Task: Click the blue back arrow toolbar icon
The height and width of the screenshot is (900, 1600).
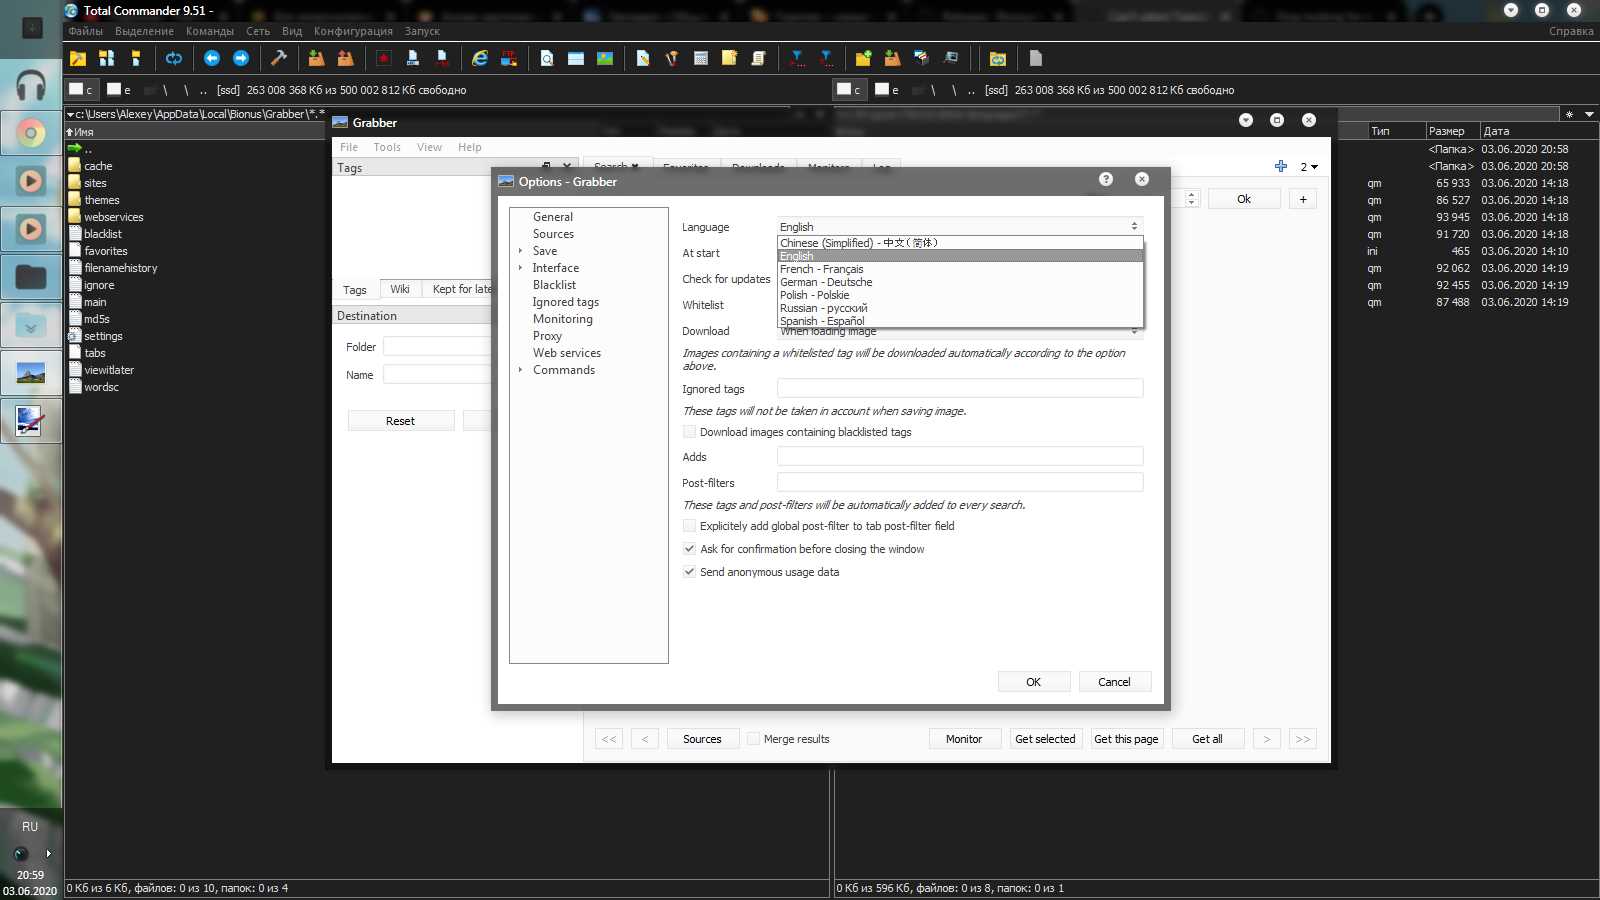Action: click(212, 58)
